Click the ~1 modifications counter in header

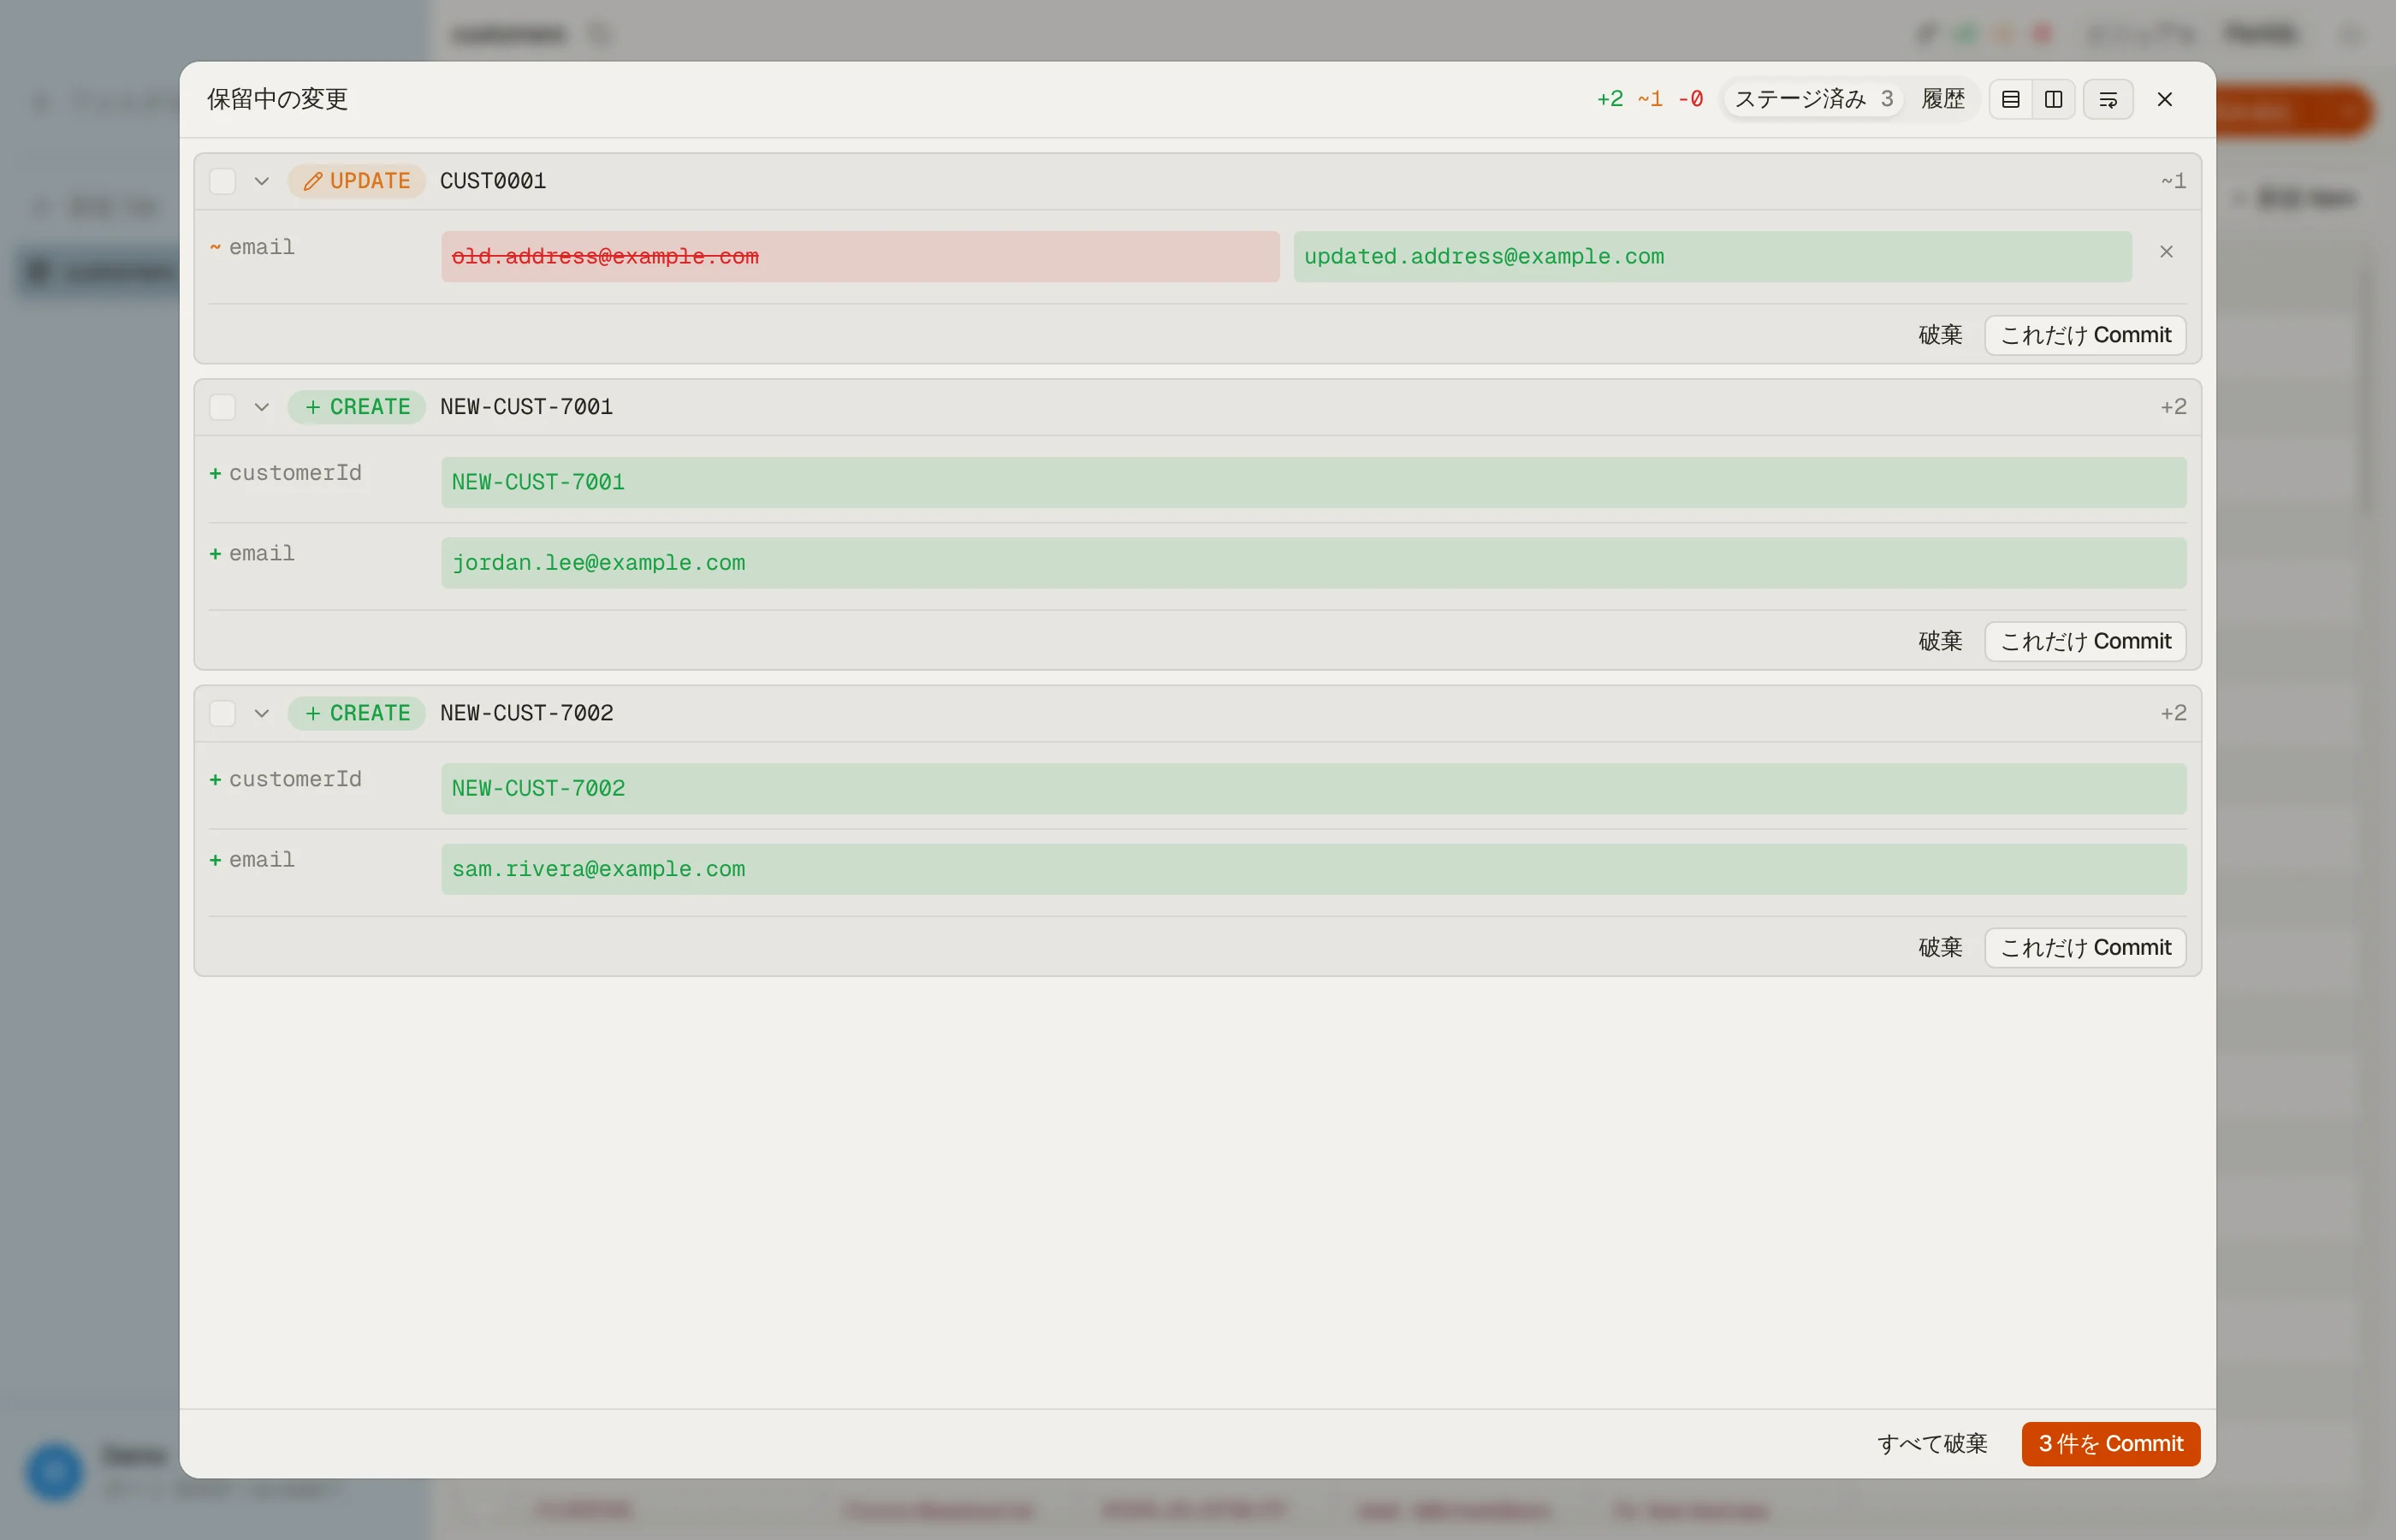(1650, 99)
